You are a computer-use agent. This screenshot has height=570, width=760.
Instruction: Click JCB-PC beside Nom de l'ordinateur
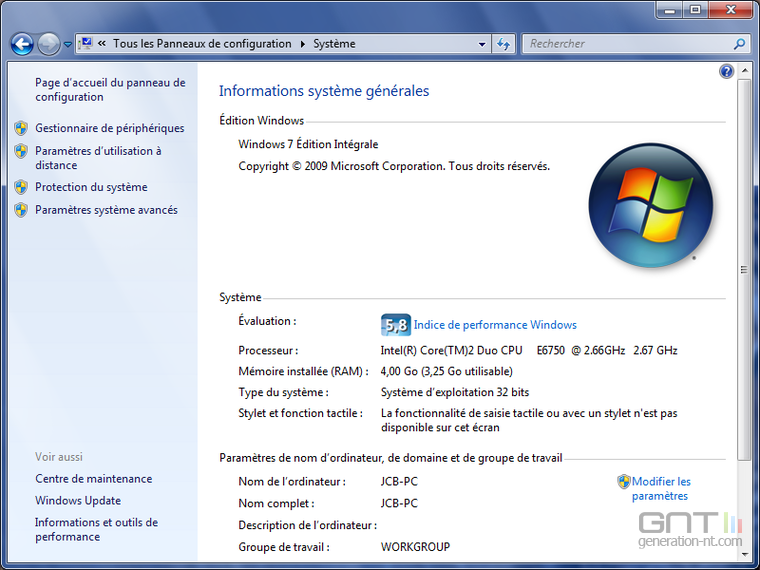click(x=399, y=482)
